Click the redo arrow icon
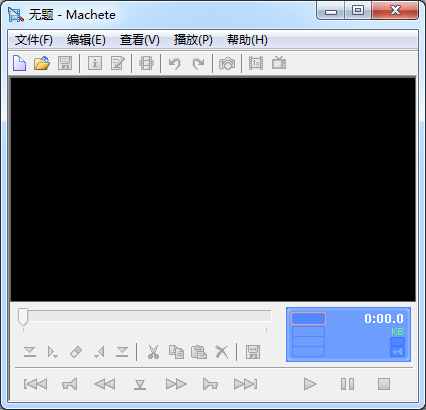This screenshot has height=410, width=426. coord(199,63)
